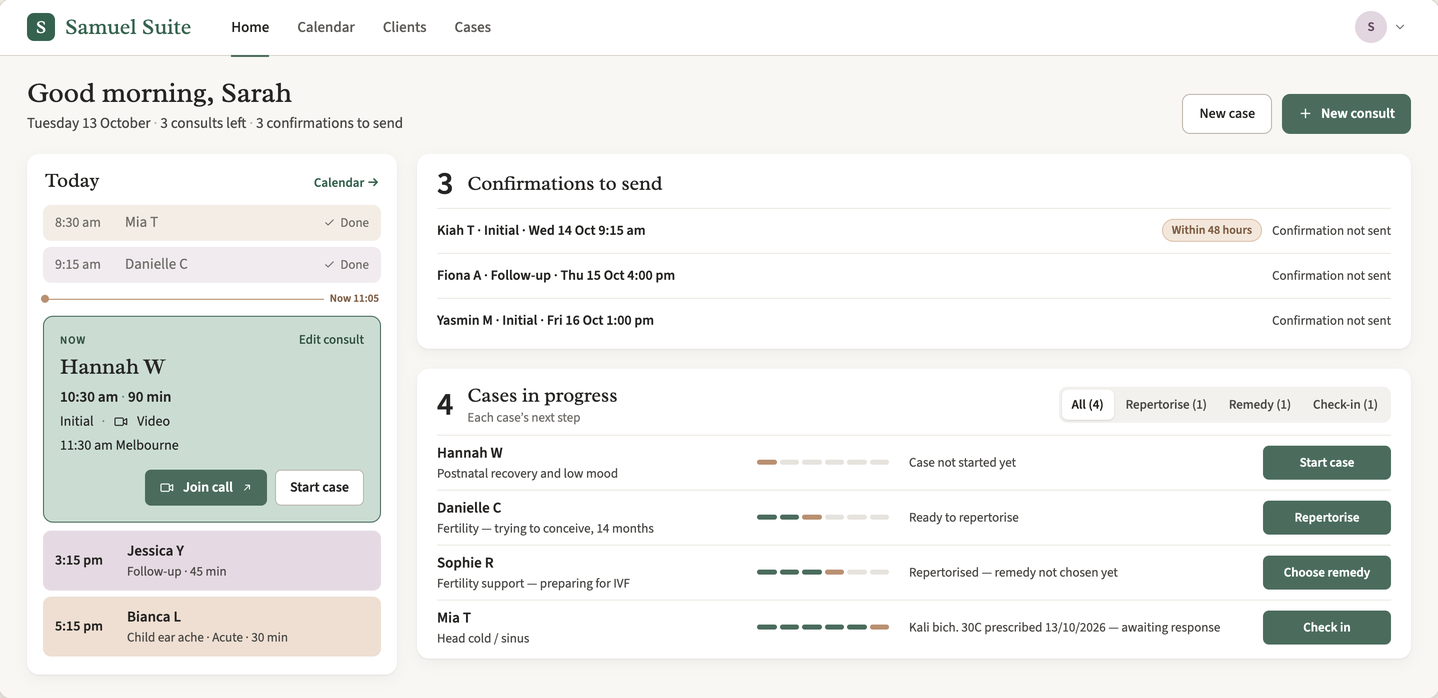Image resolution: width=1438 pixels, height=698 pixels.
Task: Open the Clients tab
Action: (x=405, y=27)
